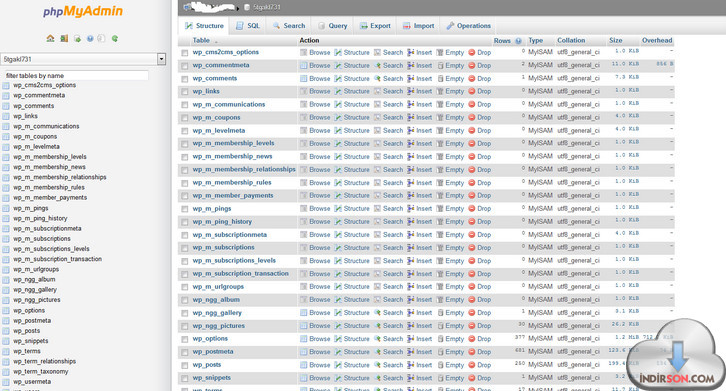Open the wp_m_membership_relationships table link
This screenshot has height=391, width=726.
244,169
